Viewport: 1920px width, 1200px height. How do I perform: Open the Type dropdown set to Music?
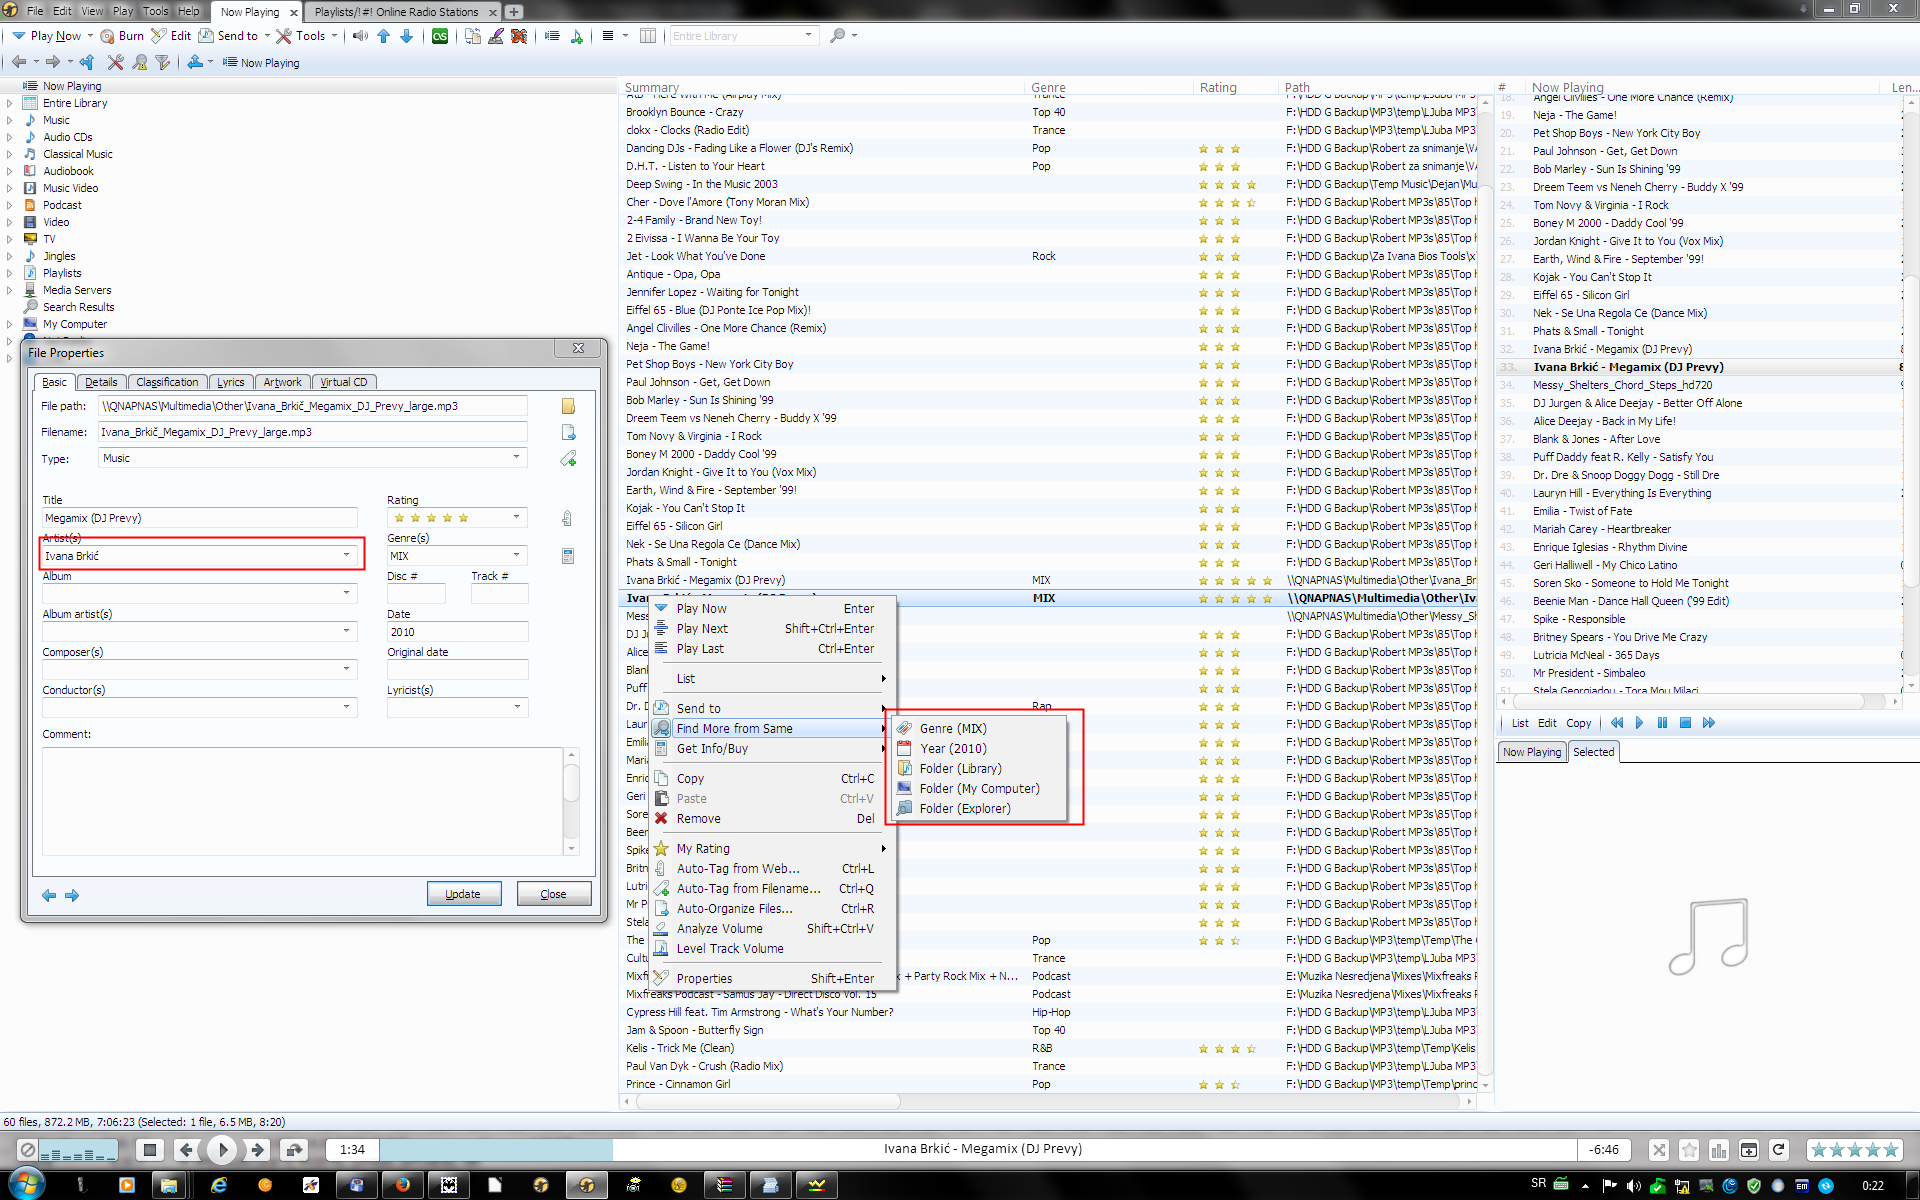point(516,458)
